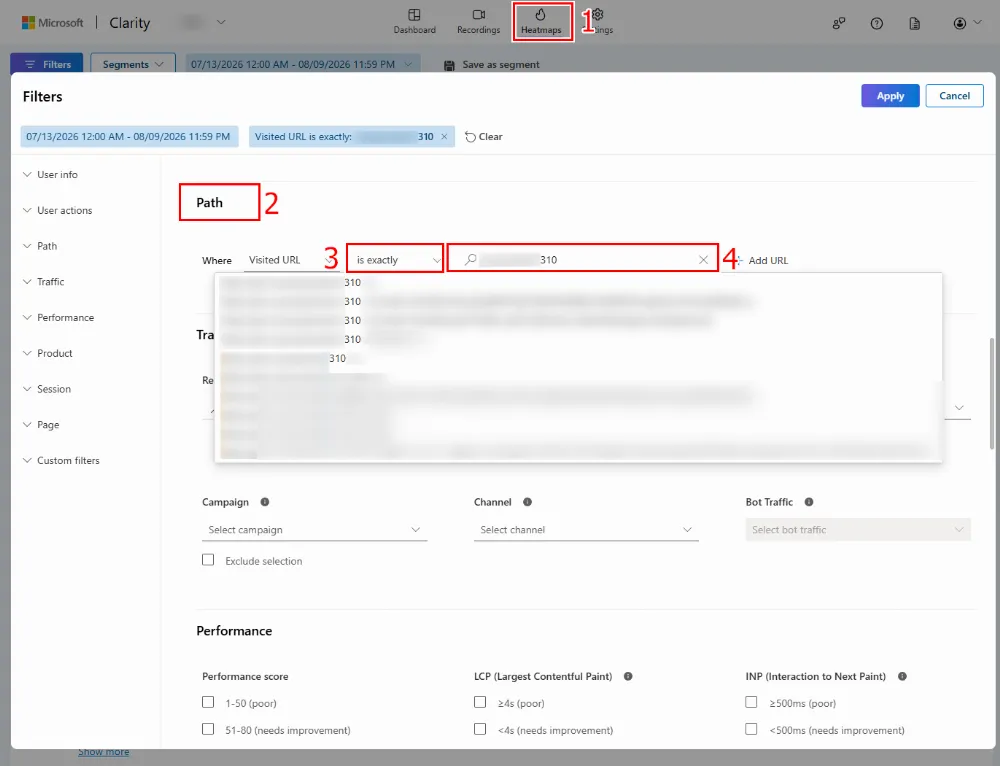The image size is (1000, 766).
Task: Click the Filters button icon
Action: pyautogui.click(x=29, y=64)
